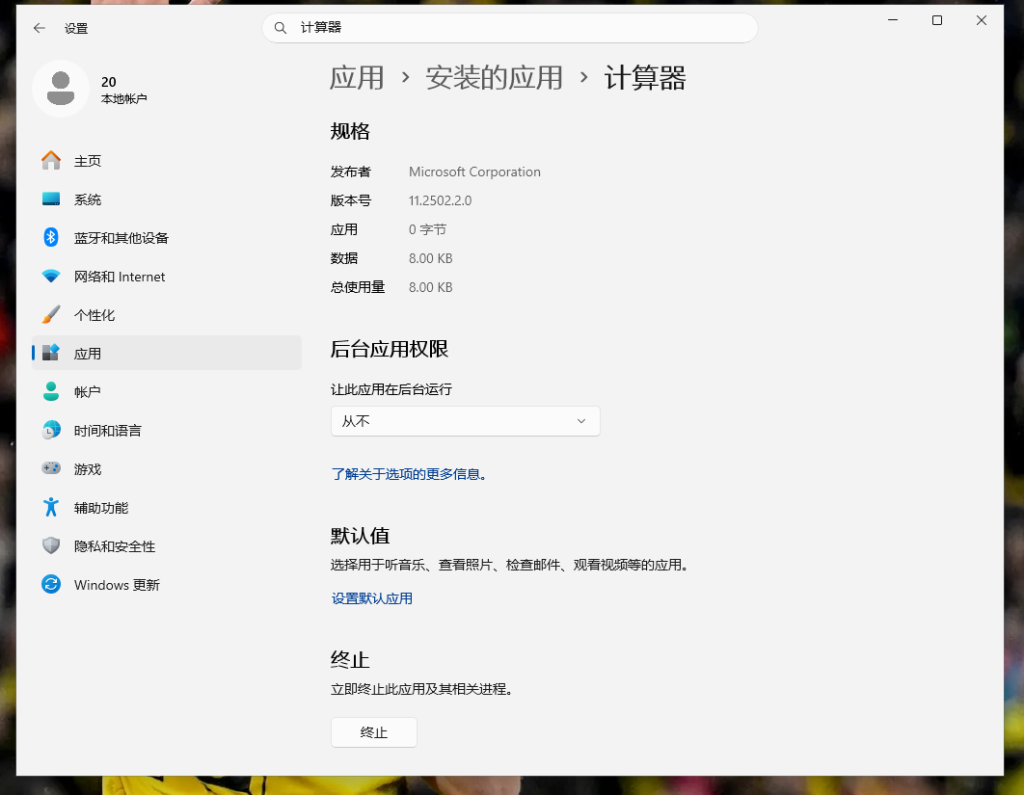This screenshot has height=795, width=1024.
Task: Click the user avatar picture
Action: 61,89
